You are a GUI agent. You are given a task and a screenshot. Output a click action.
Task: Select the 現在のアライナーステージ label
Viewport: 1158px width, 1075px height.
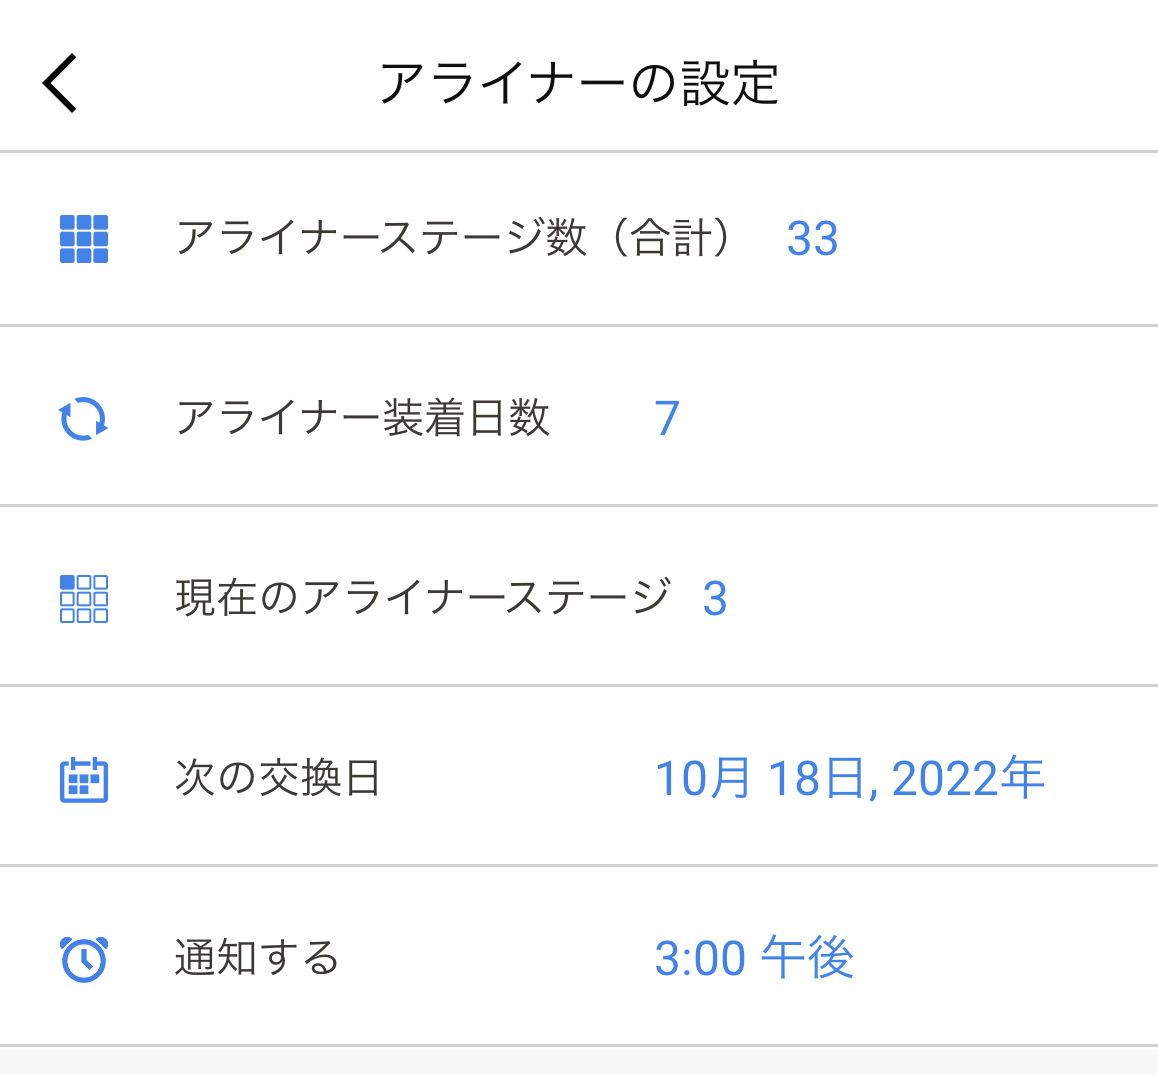pyautogui.click(x=423, y=598)
